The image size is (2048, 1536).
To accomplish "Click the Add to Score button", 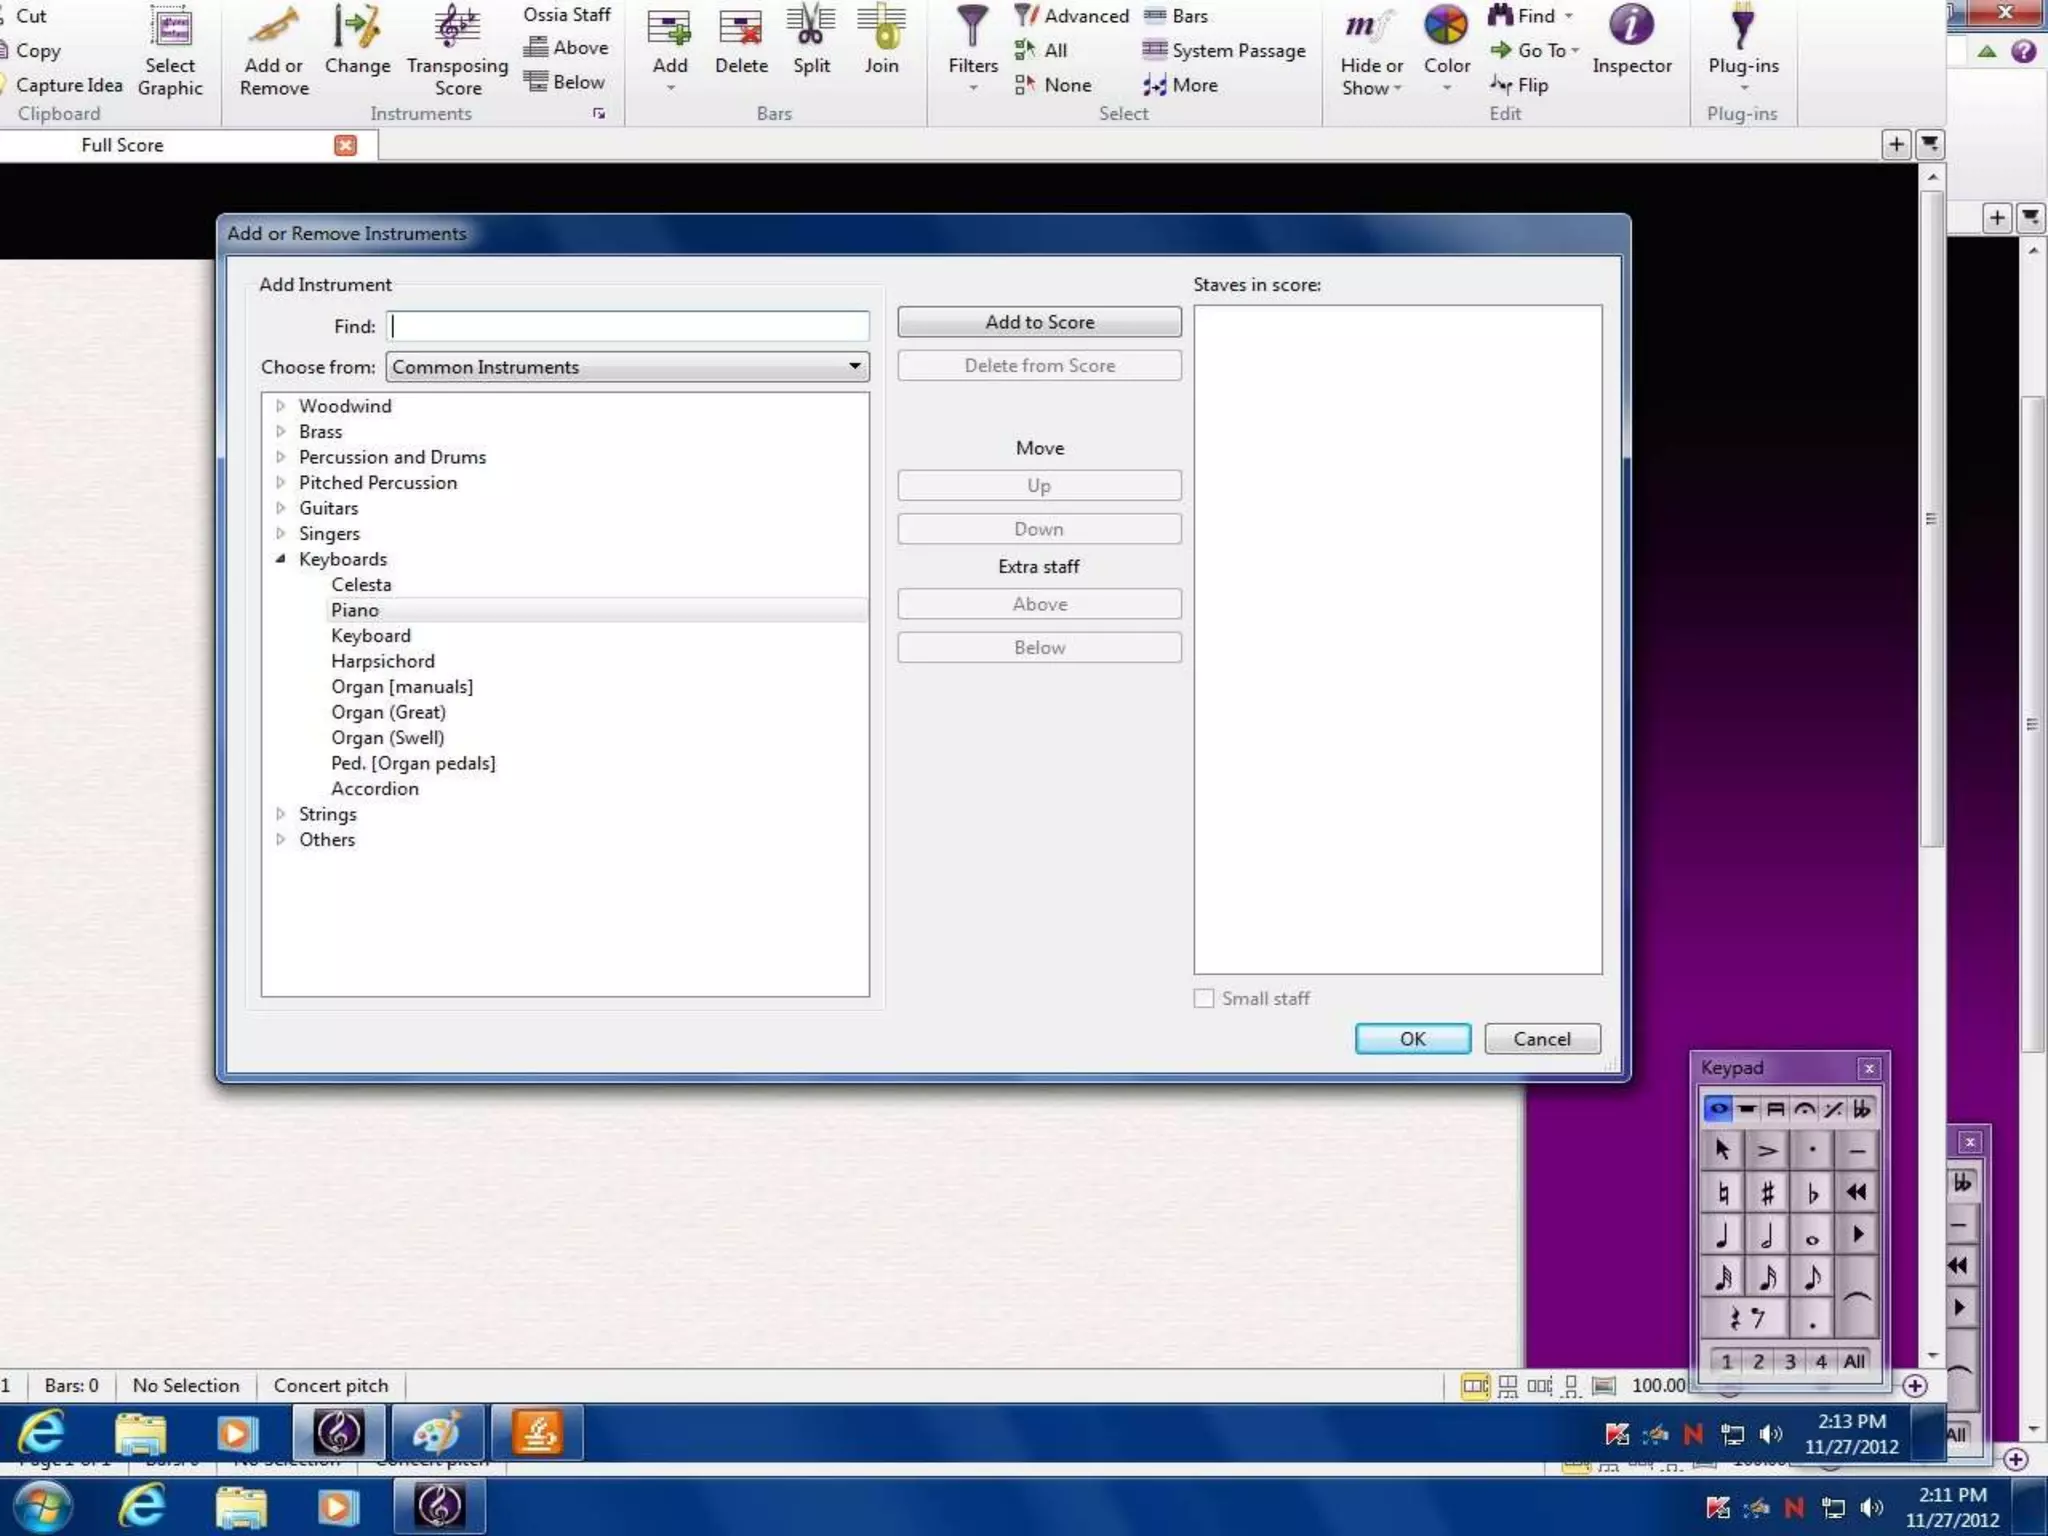I will (1039, 322).
